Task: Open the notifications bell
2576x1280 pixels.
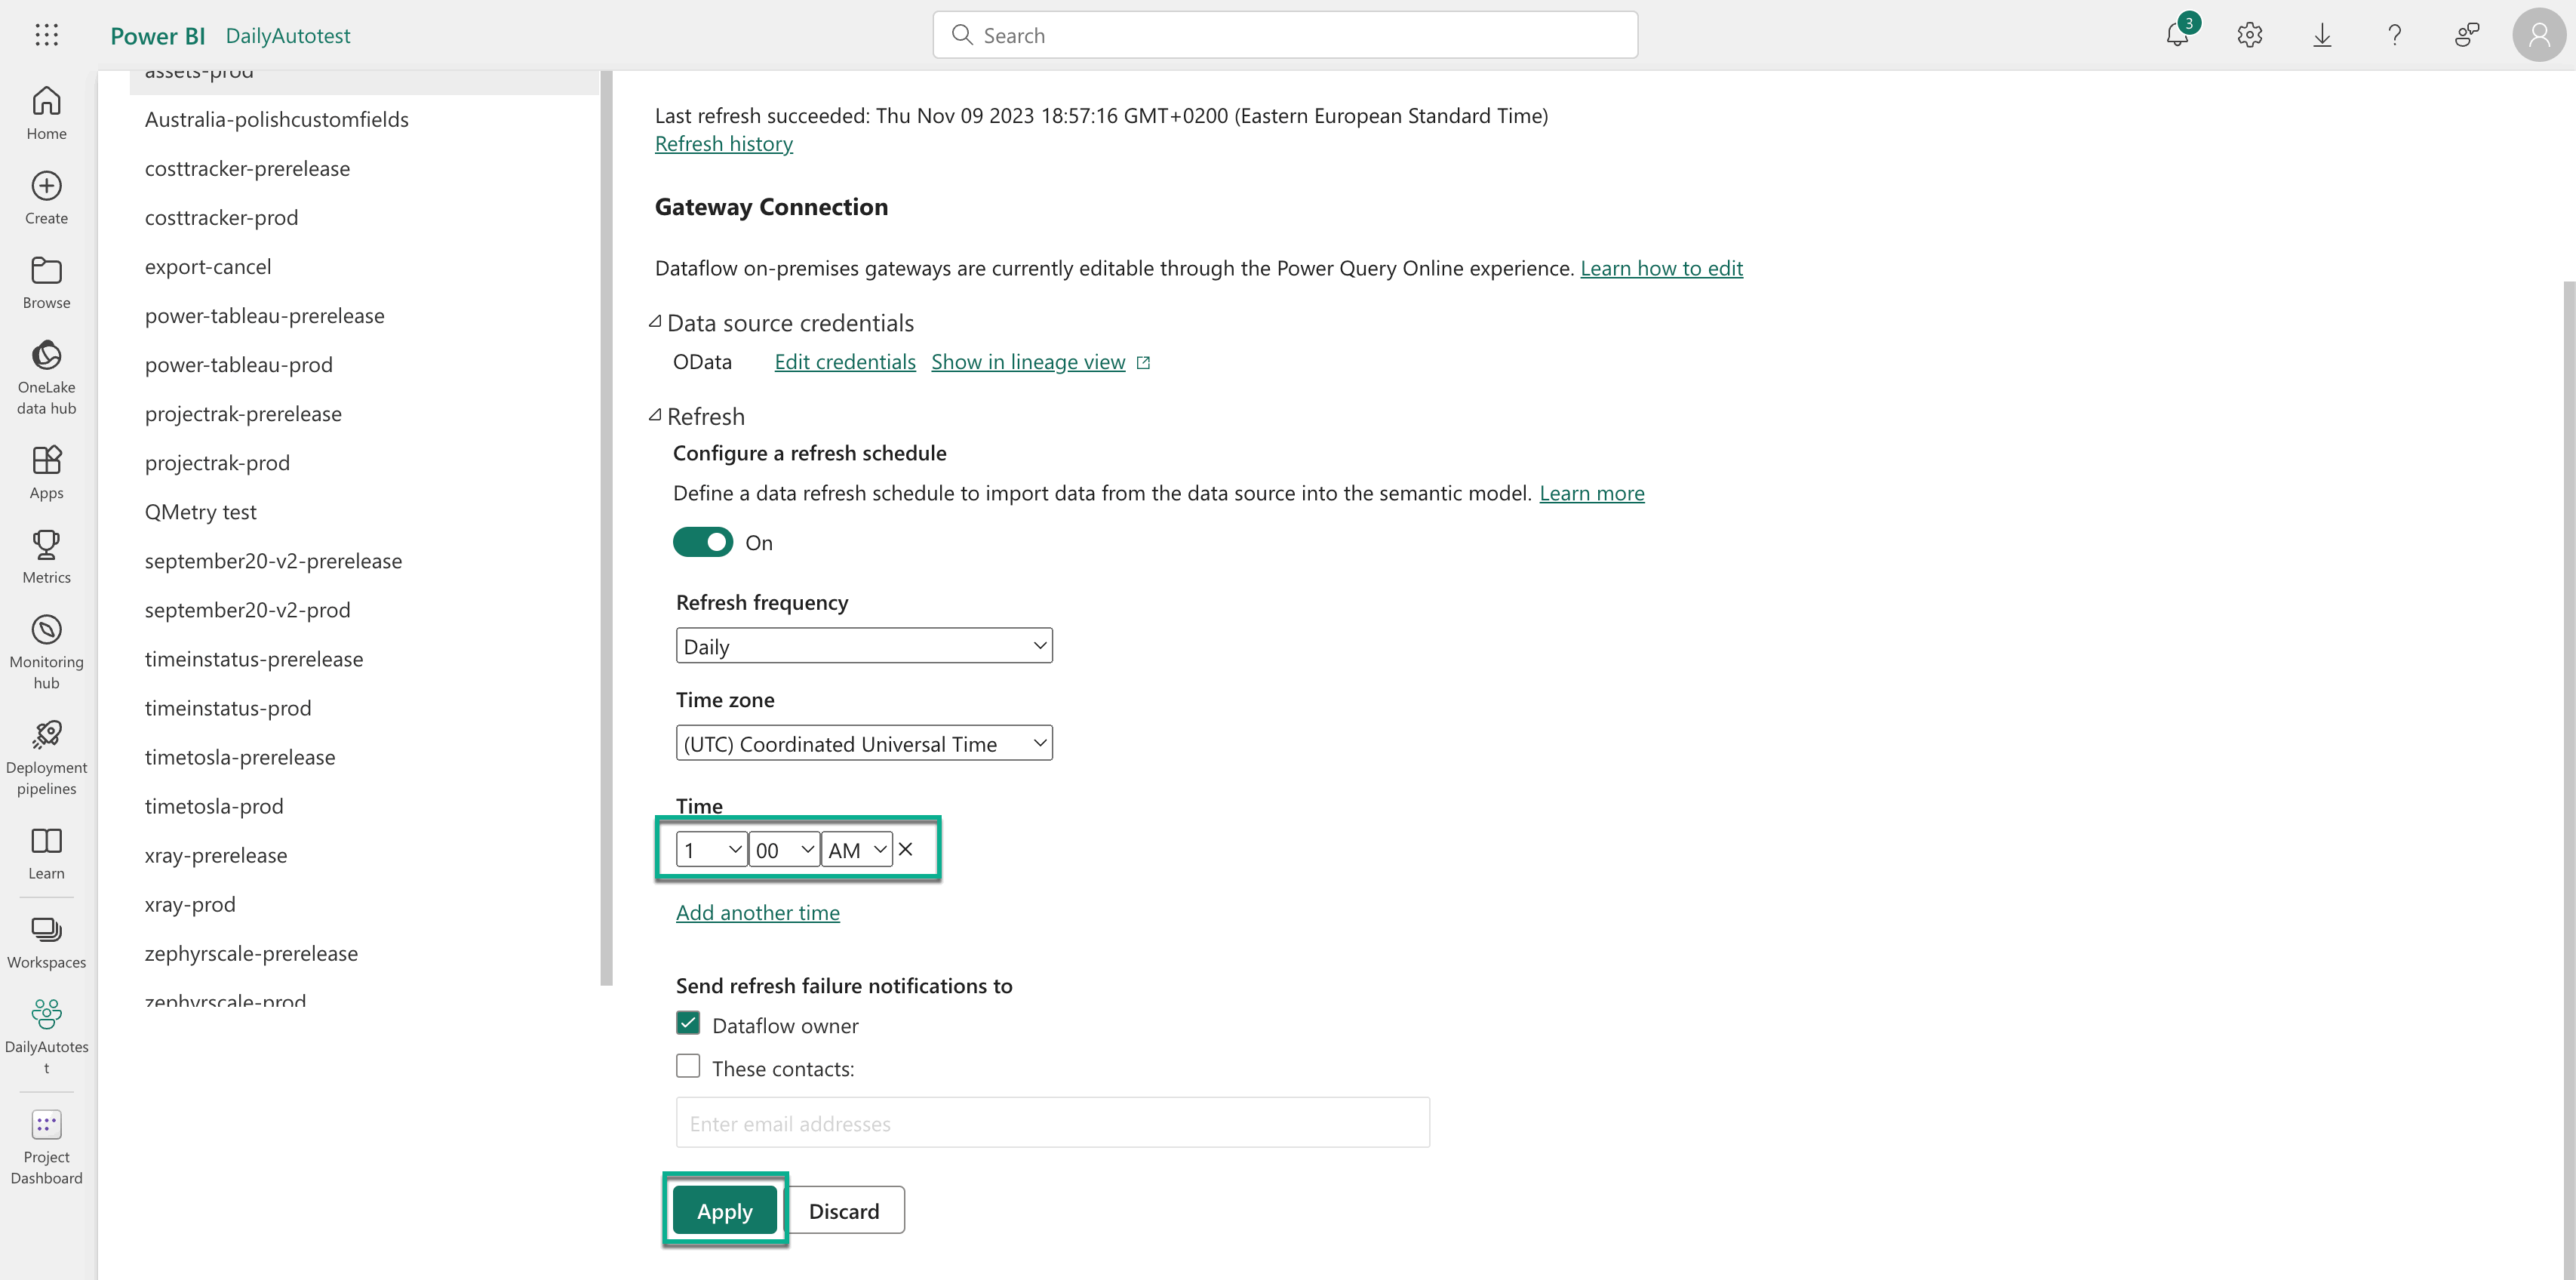Action: [x=2177, y=36]
